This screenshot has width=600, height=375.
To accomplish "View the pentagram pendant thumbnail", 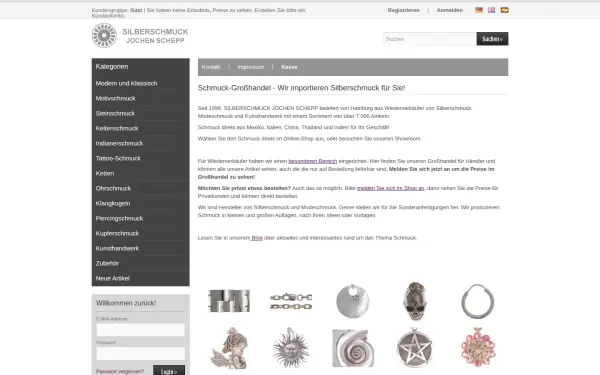I will pyautogui.click(x=414, y=347).
